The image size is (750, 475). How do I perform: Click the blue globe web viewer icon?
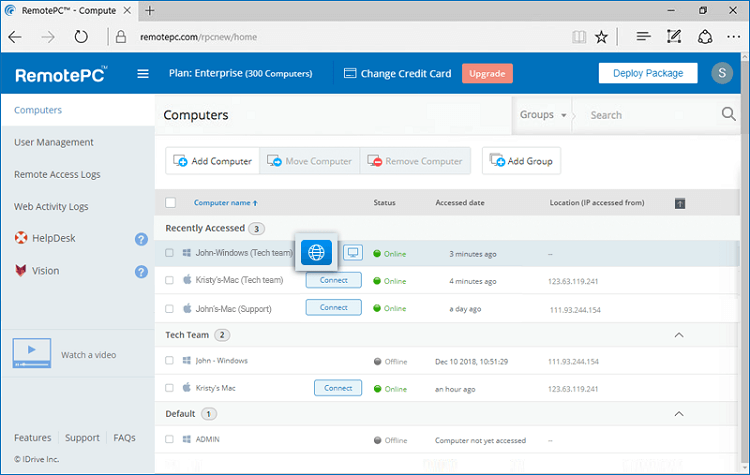pyautogui.click(x=316, y=252)
